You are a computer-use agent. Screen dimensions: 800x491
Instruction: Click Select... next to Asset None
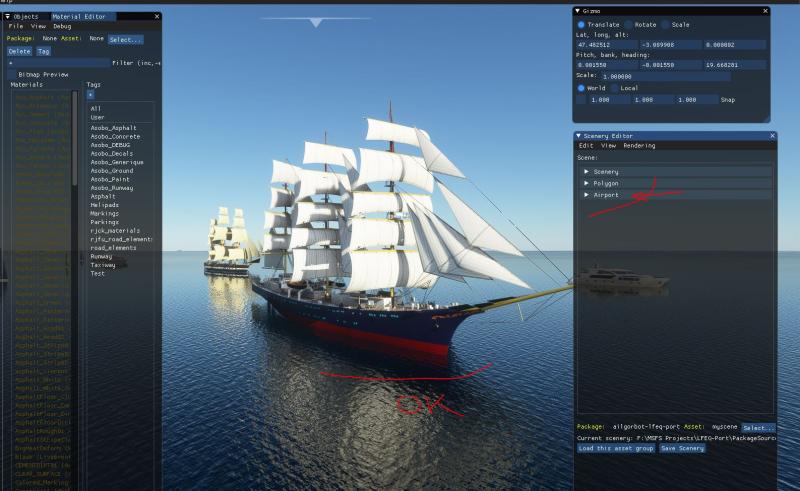pos(126,39)
